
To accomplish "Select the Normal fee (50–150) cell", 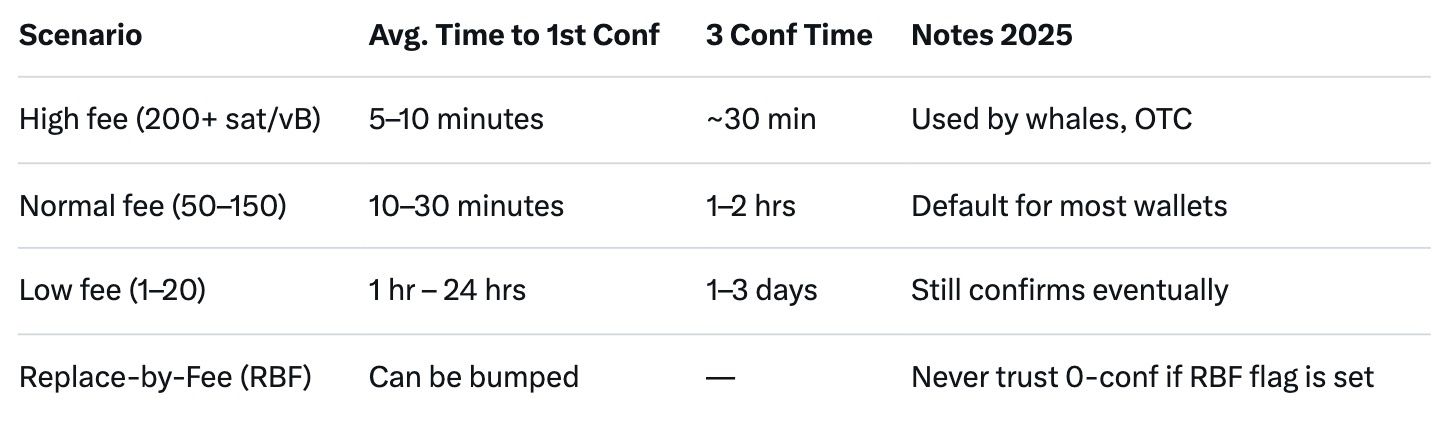I will point(153,206).
